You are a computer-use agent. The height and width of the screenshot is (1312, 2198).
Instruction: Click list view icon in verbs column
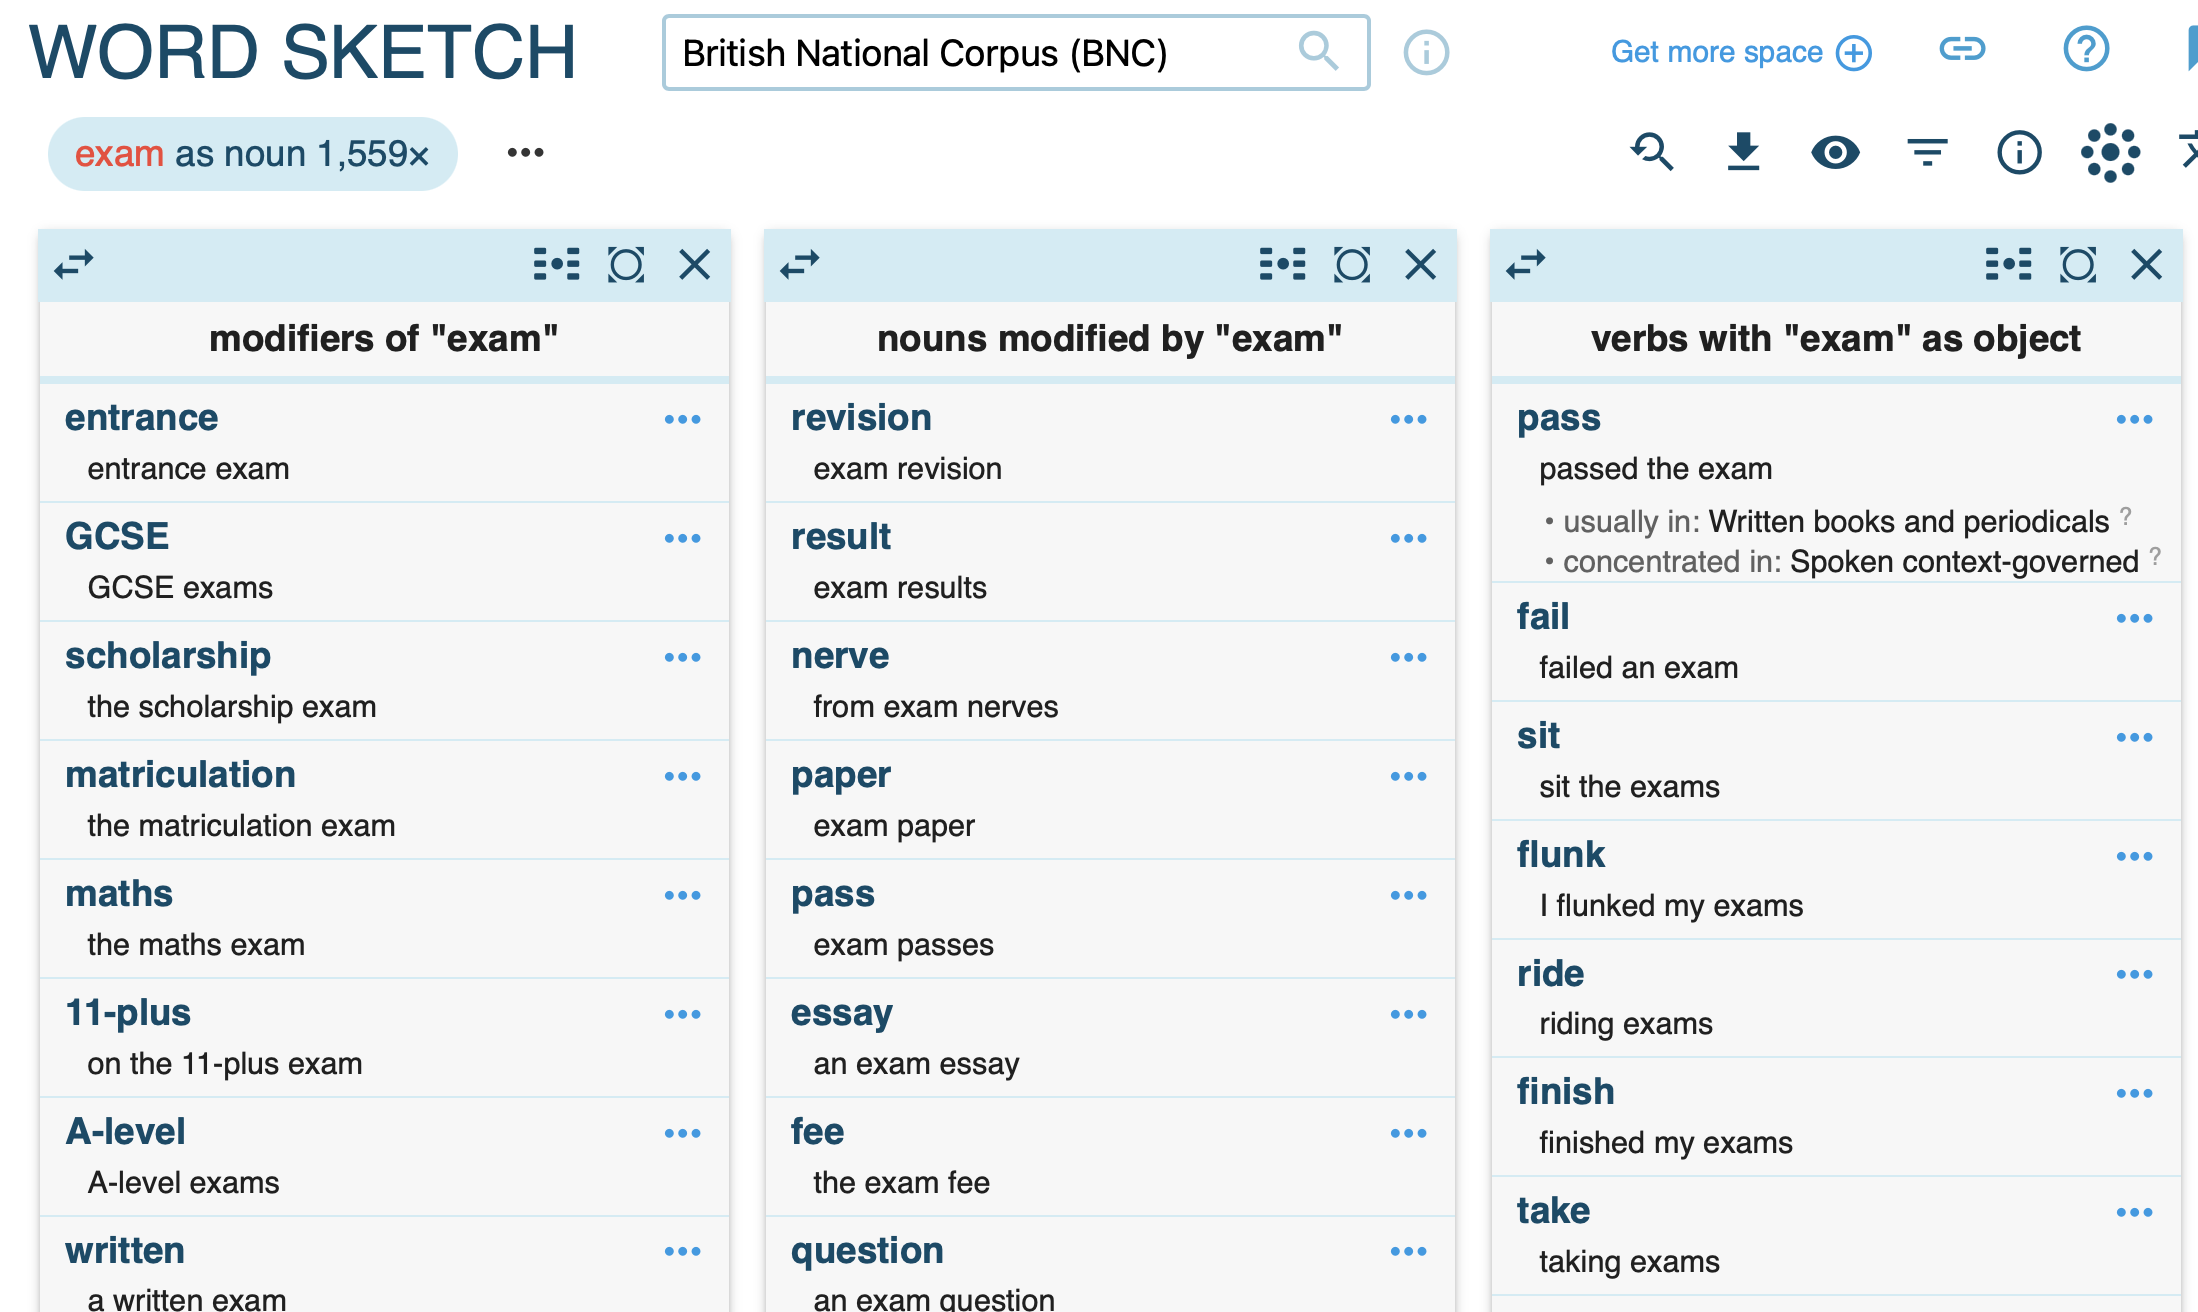tap(2008, 265)
